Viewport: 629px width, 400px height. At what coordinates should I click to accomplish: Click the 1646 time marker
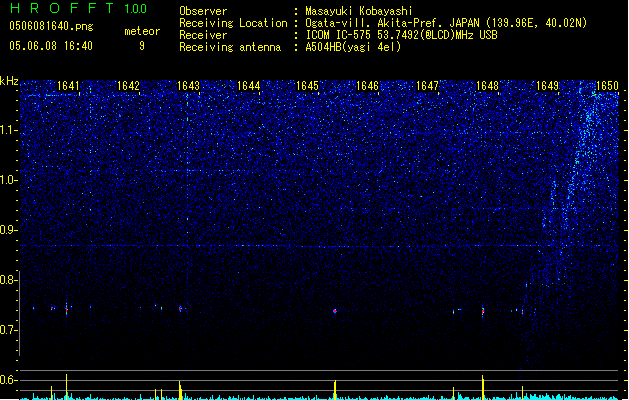[x=367, y=86]
